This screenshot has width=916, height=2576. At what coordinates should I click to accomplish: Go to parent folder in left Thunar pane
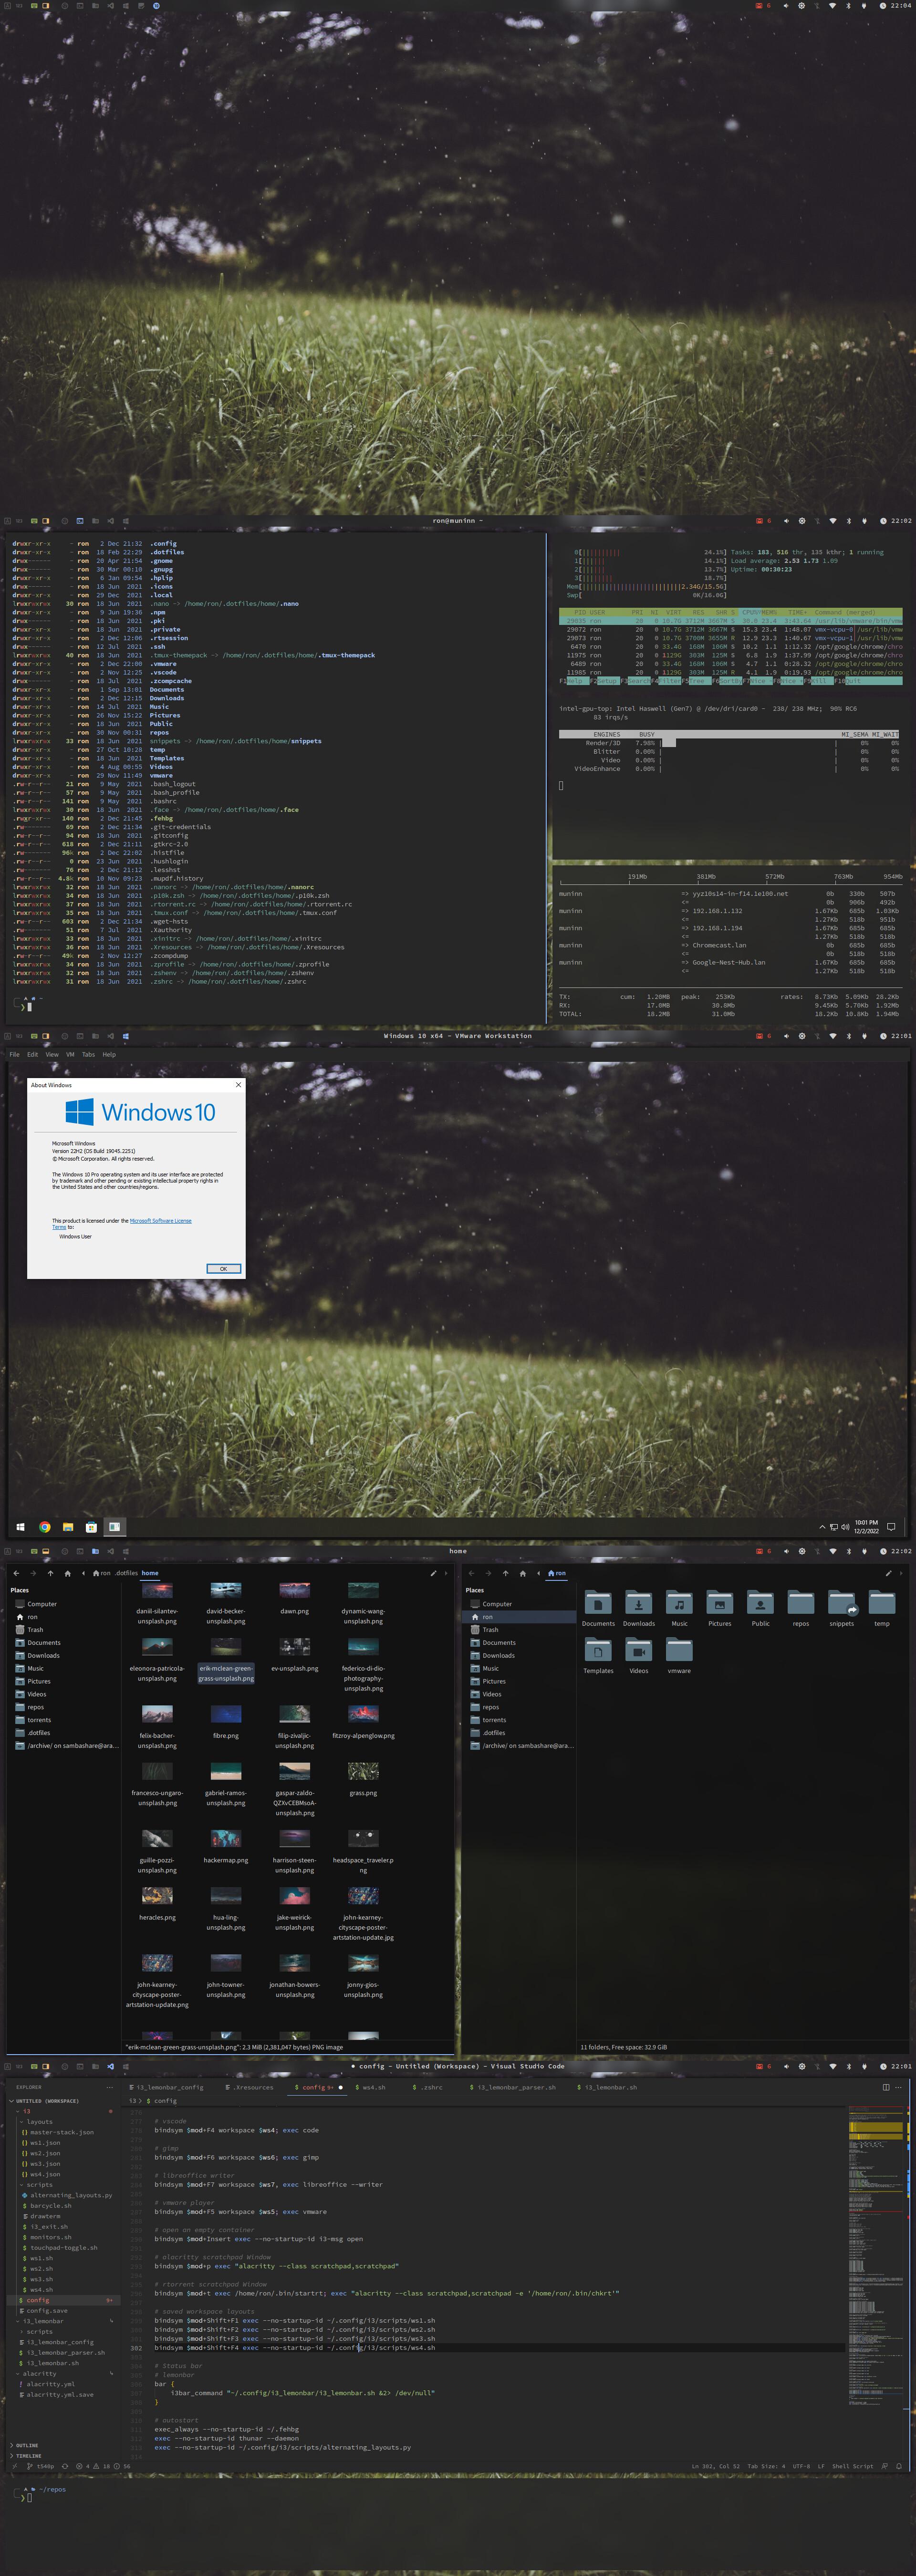[50, 1573]
